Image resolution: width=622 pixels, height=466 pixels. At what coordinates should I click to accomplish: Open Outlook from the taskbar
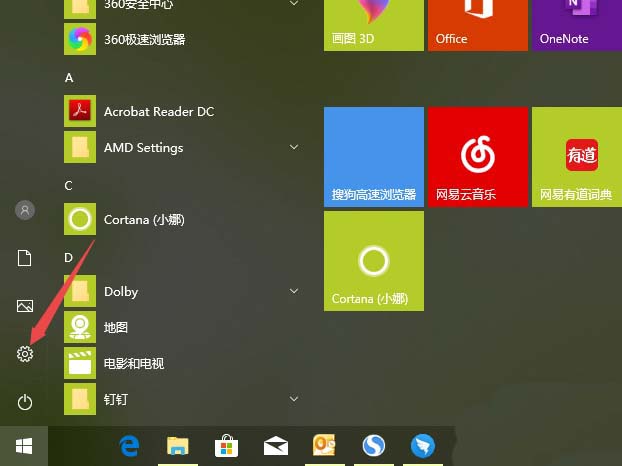[x=324, y=445]
